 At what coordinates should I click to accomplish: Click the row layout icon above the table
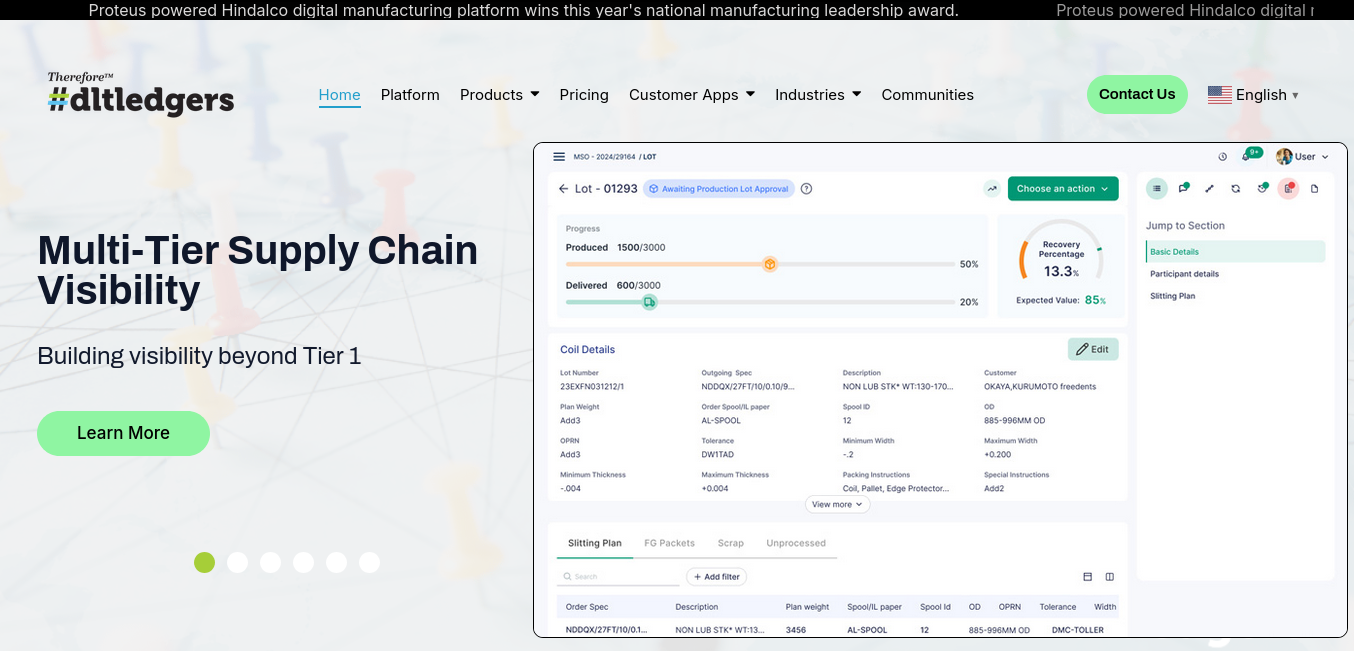(x=1088, y=577)
